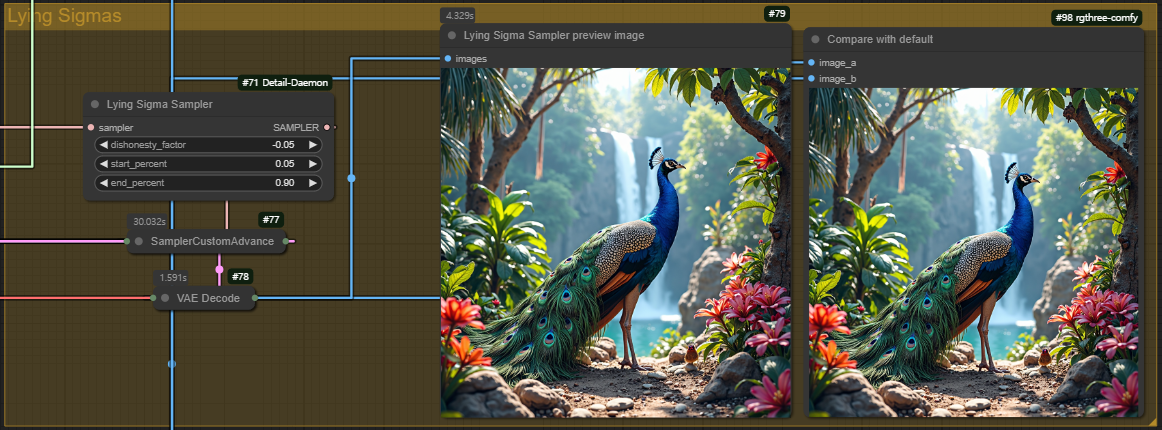Screen dimensions: 1162x430
Task: Click the #79 node badge
Action: coord(777,14)
